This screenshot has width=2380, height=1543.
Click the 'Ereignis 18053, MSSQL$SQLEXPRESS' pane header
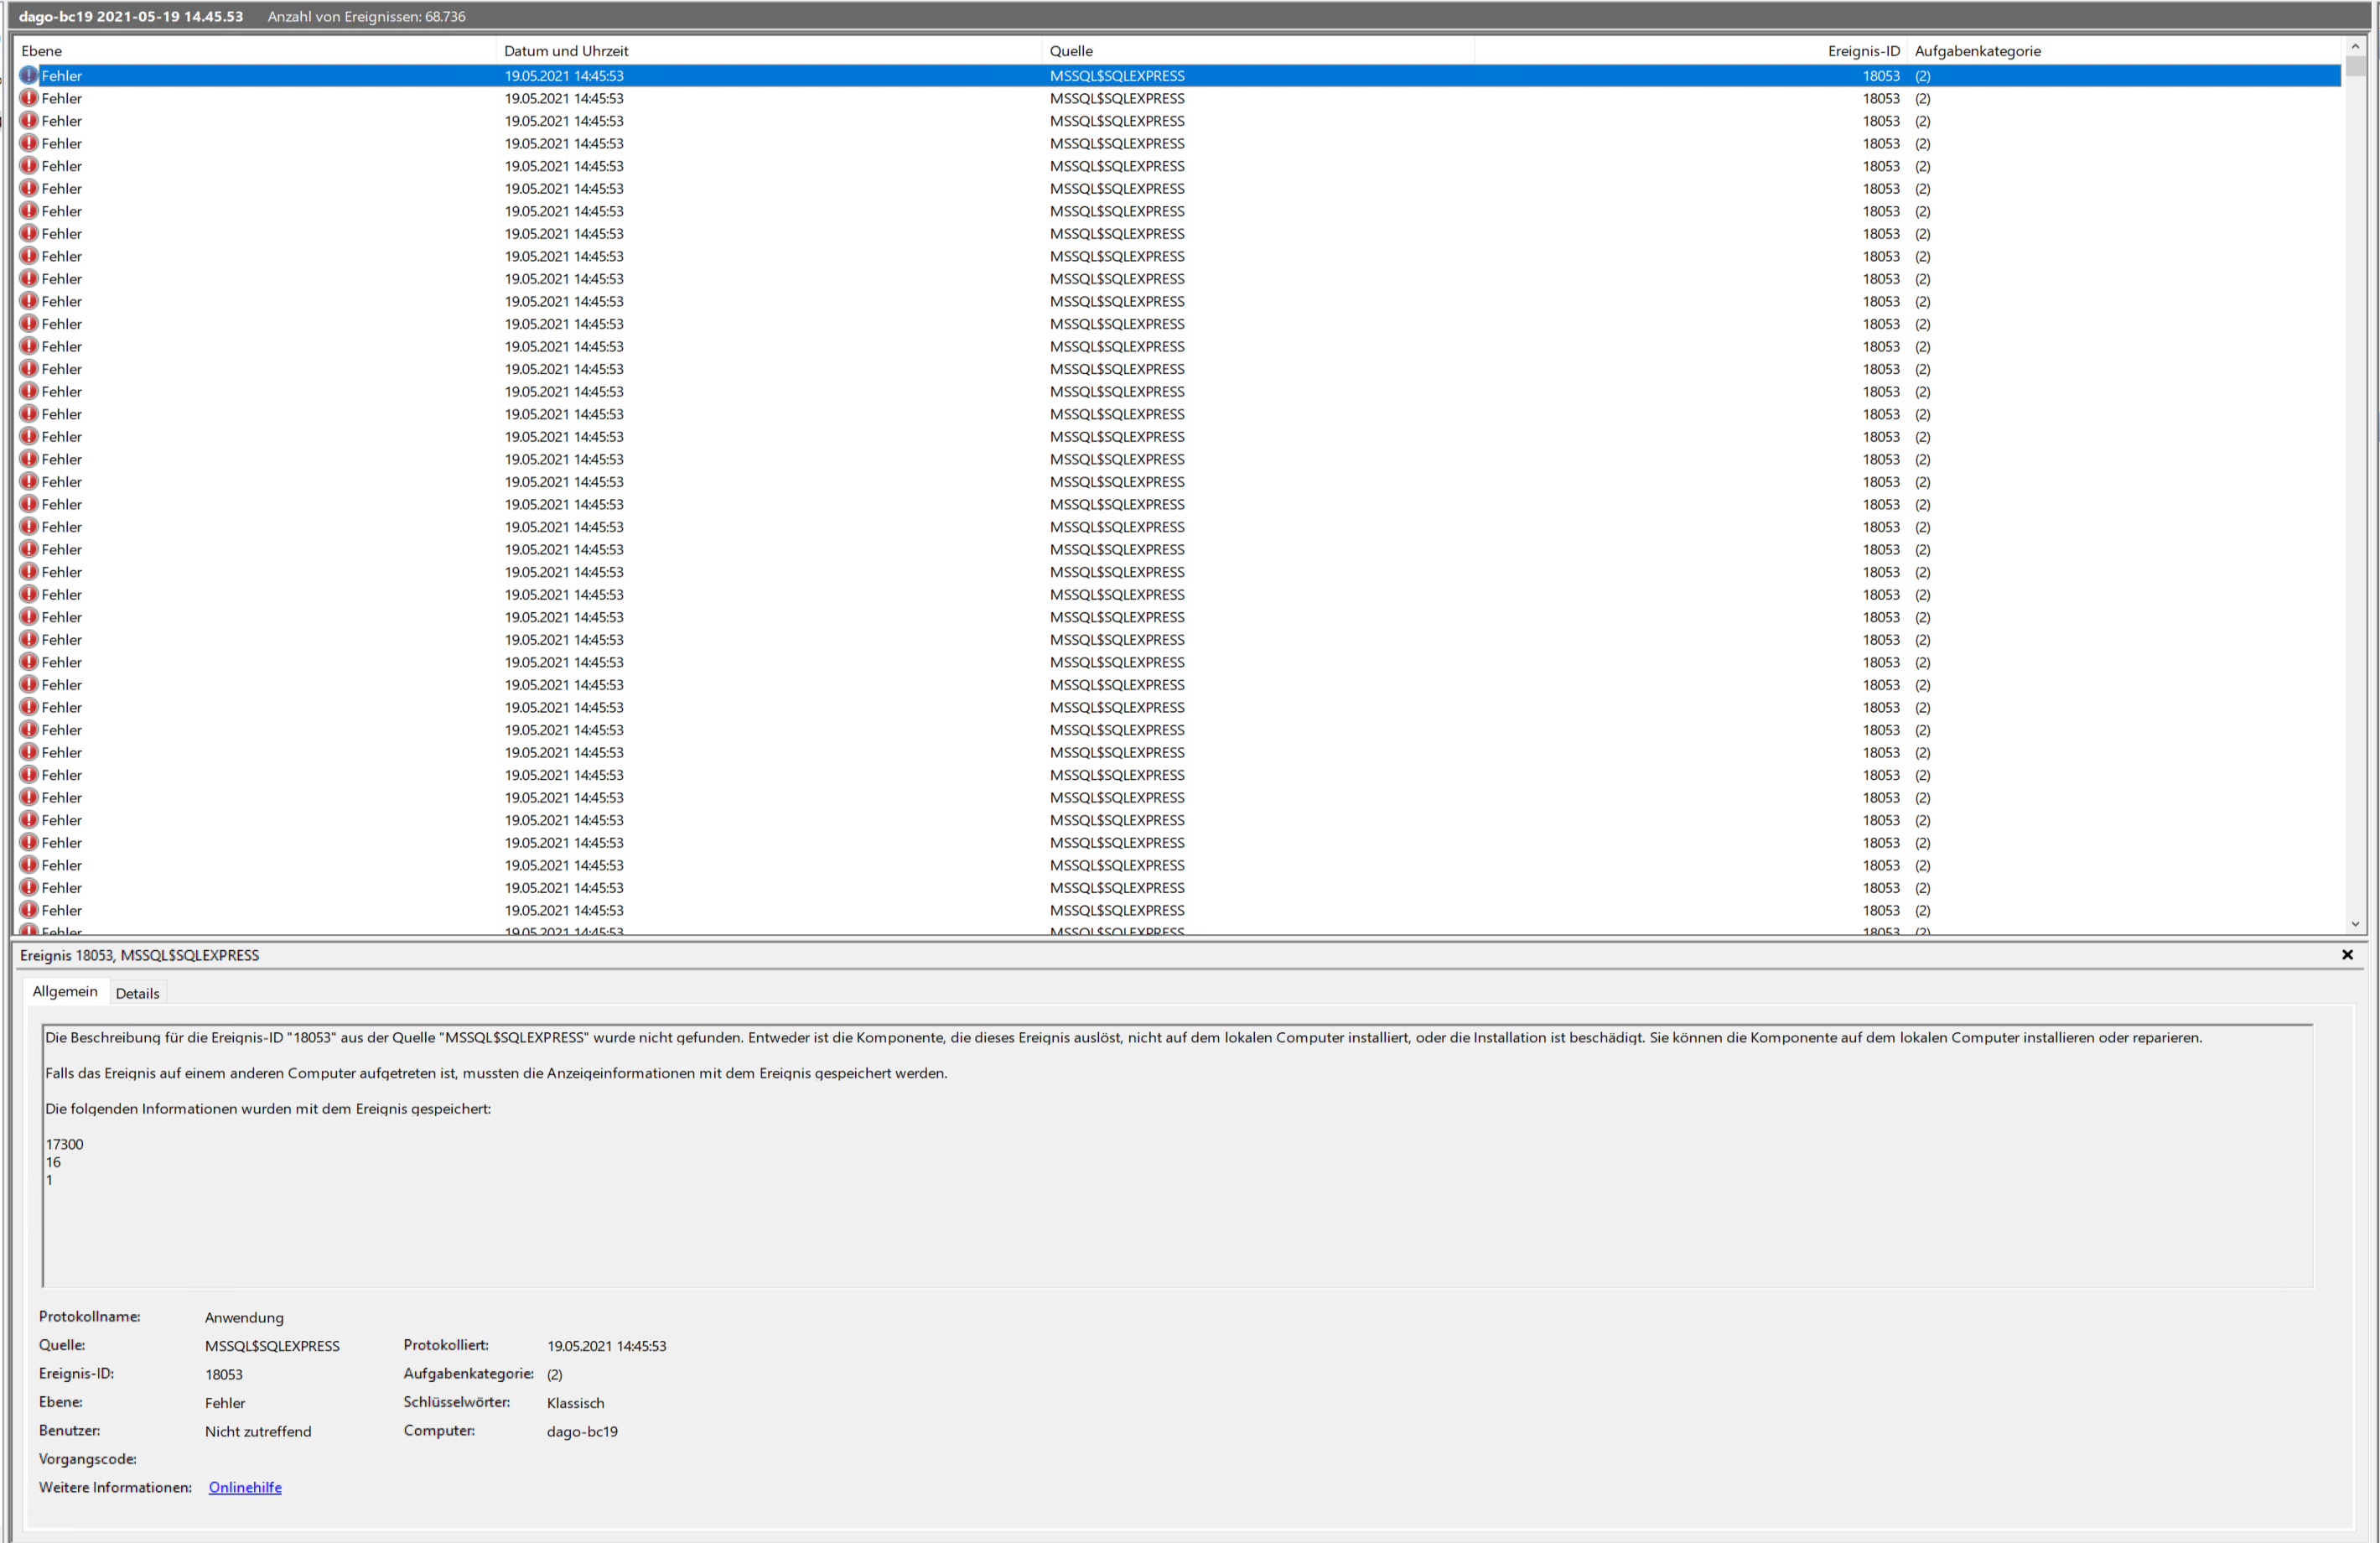[x=139, y=955]
